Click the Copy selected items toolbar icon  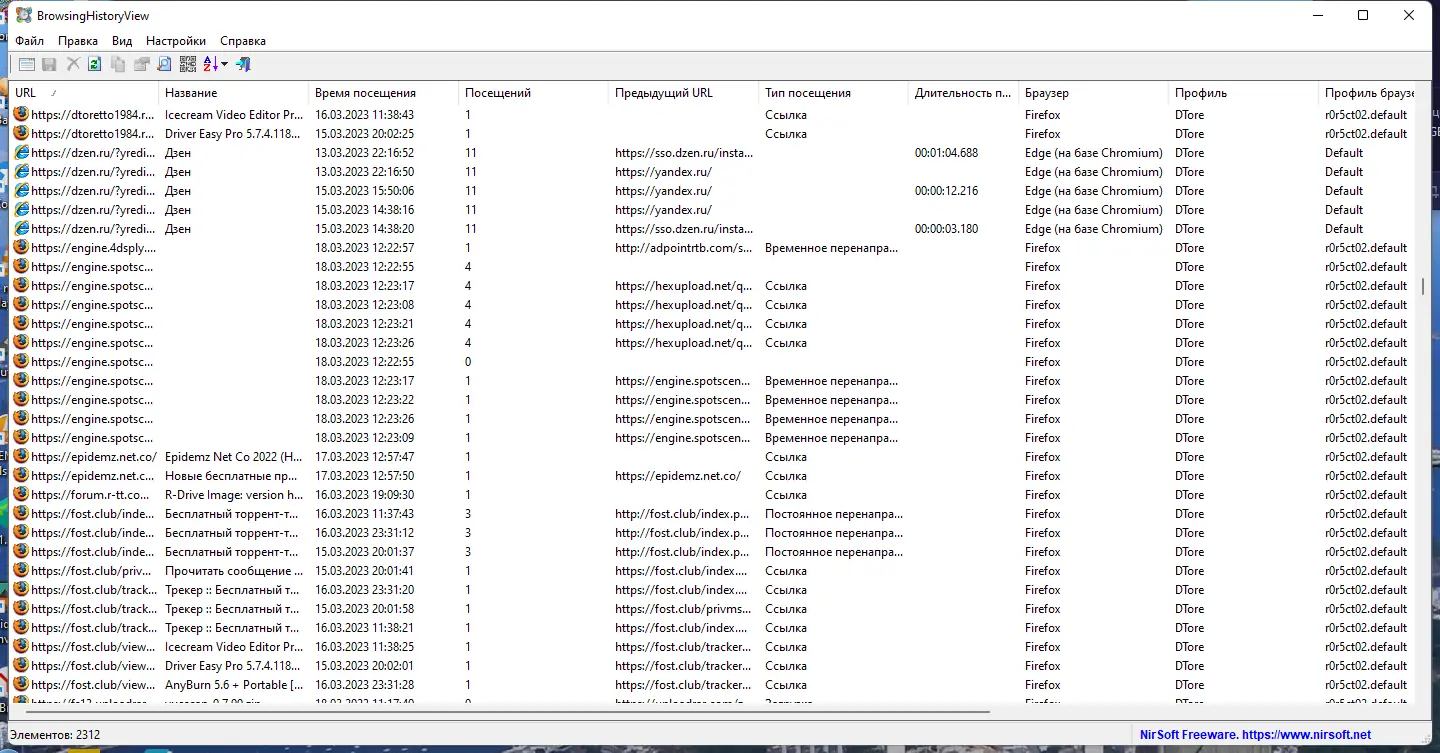point(118,65)
